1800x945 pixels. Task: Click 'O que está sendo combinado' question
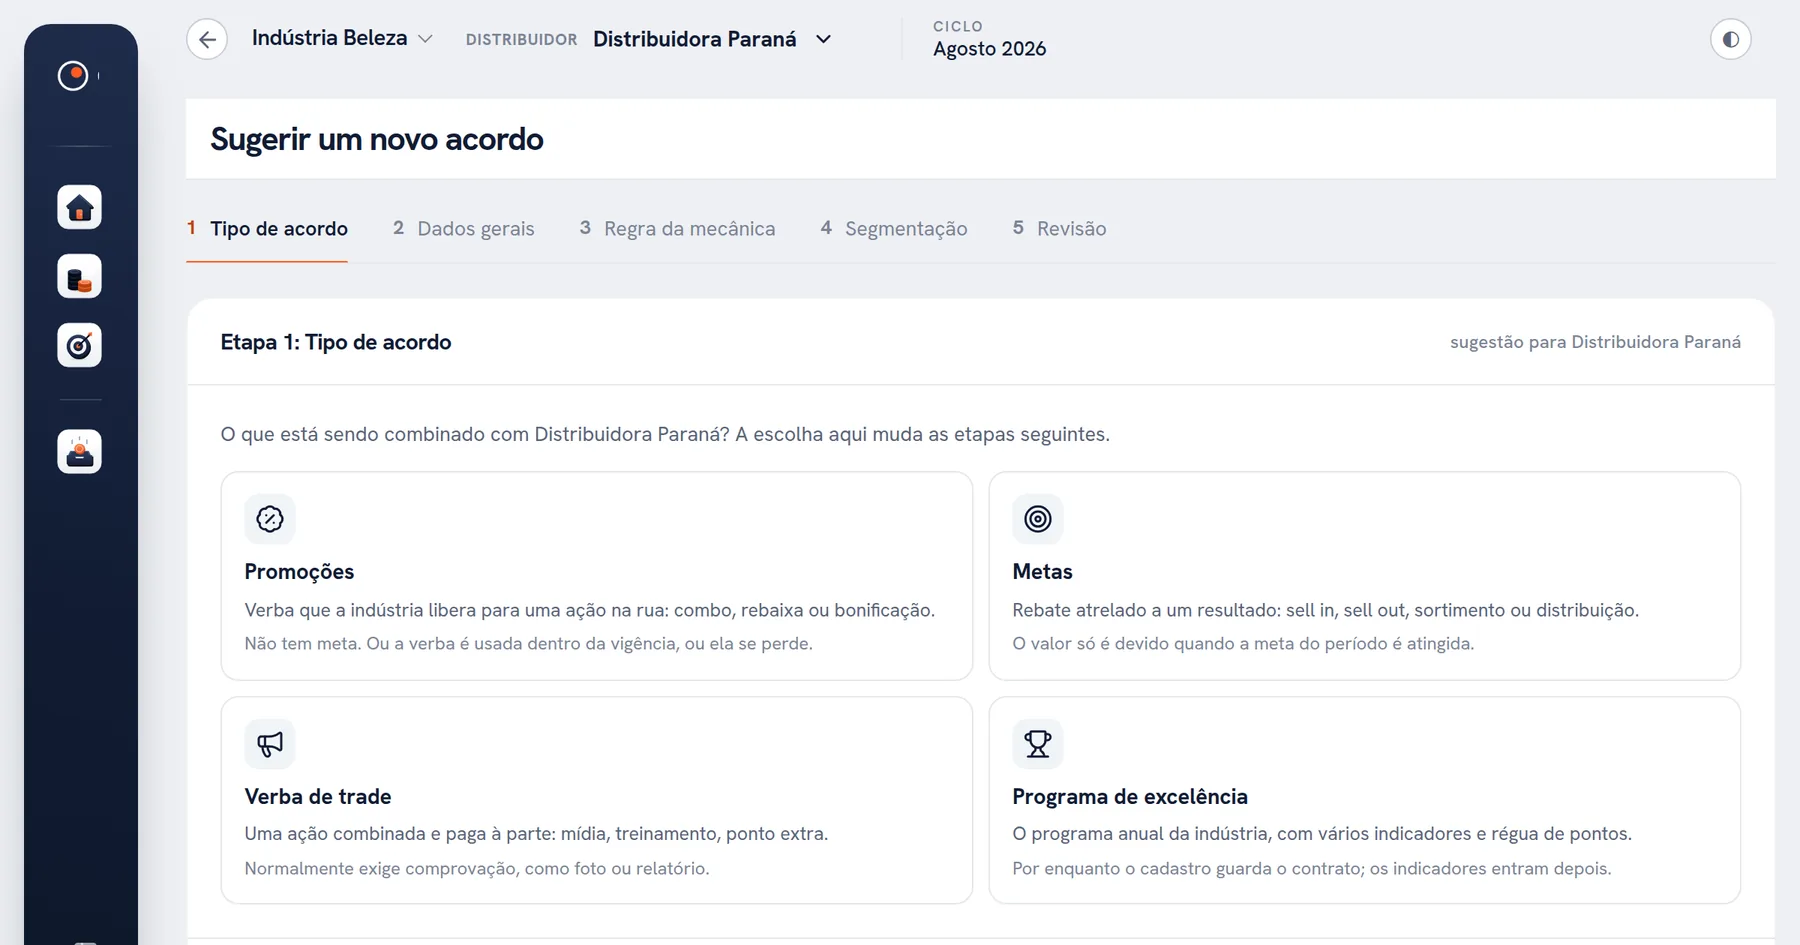click(665, 435)
